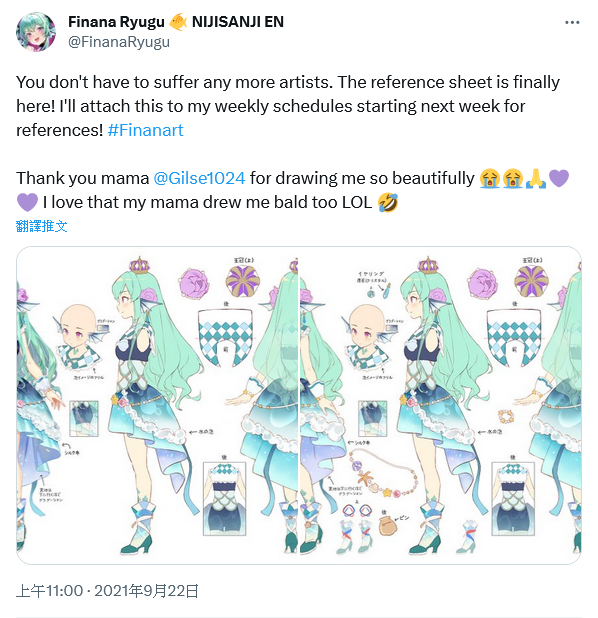Click the first crying face emoji
The height and width of the screenshot is (618, 598).
pyautogui.click(x=490, y=179)
